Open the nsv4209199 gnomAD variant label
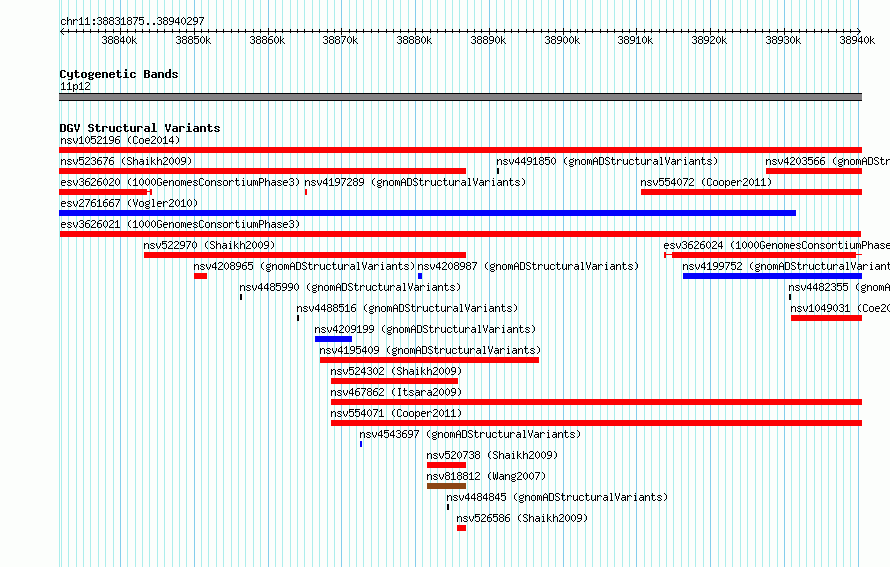 (425, 329)
